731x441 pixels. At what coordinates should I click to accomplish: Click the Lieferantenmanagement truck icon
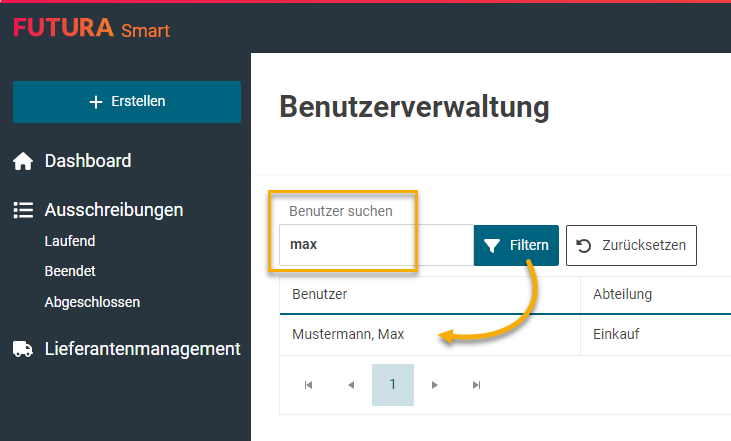(x=23, y=349)
